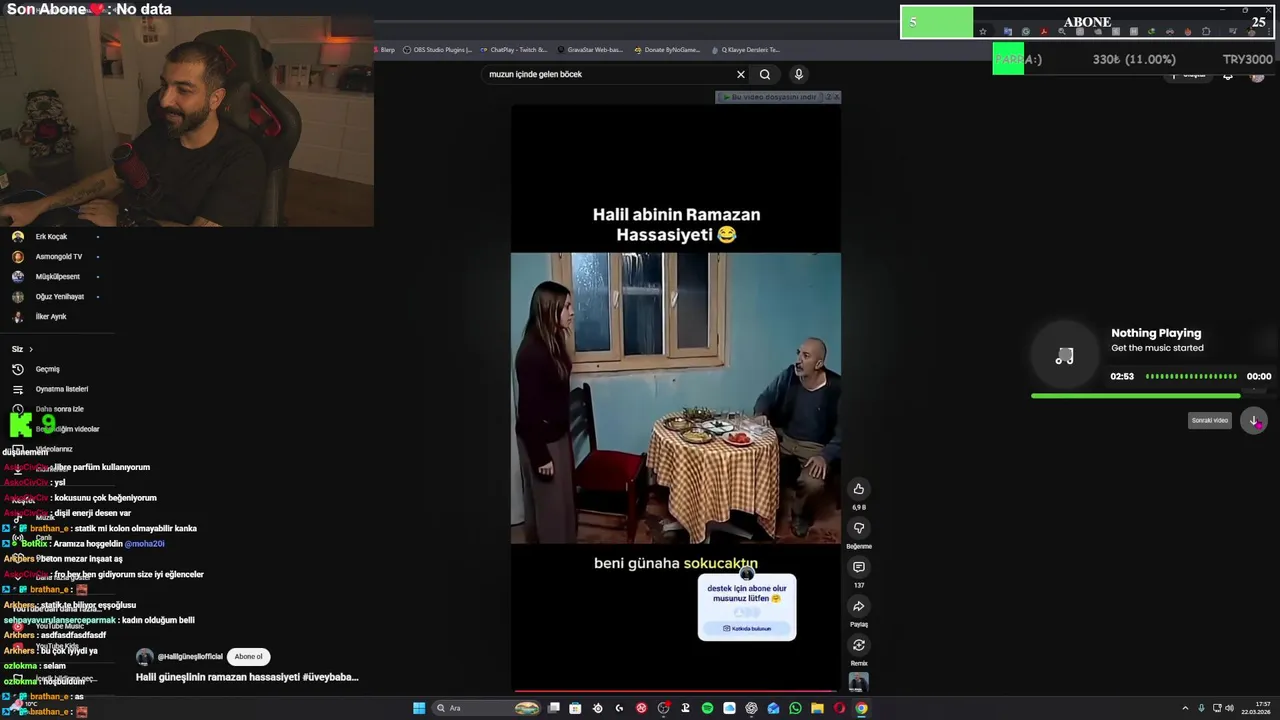Dislike the Shorts video
Viewport: 1280px width, 720px height.
click(858, 528)
